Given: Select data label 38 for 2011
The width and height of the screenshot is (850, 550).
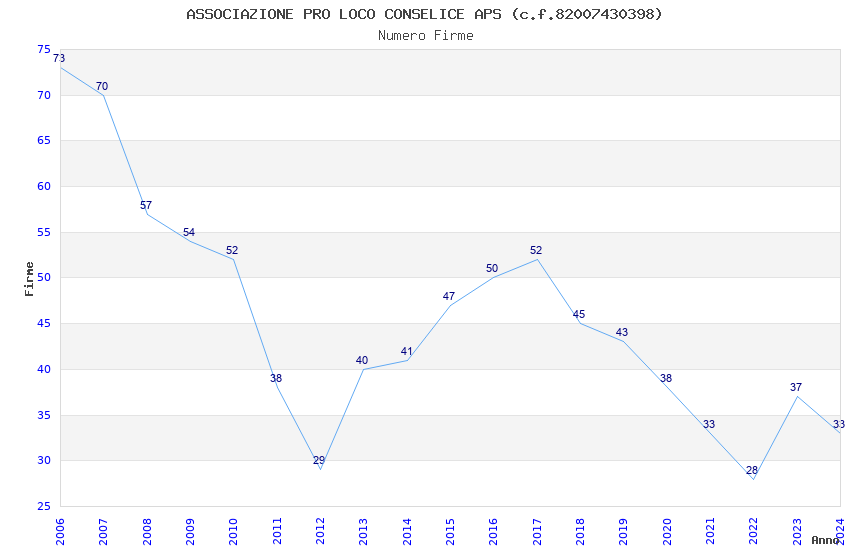Looking at the screenshot, I should point(276,378).
